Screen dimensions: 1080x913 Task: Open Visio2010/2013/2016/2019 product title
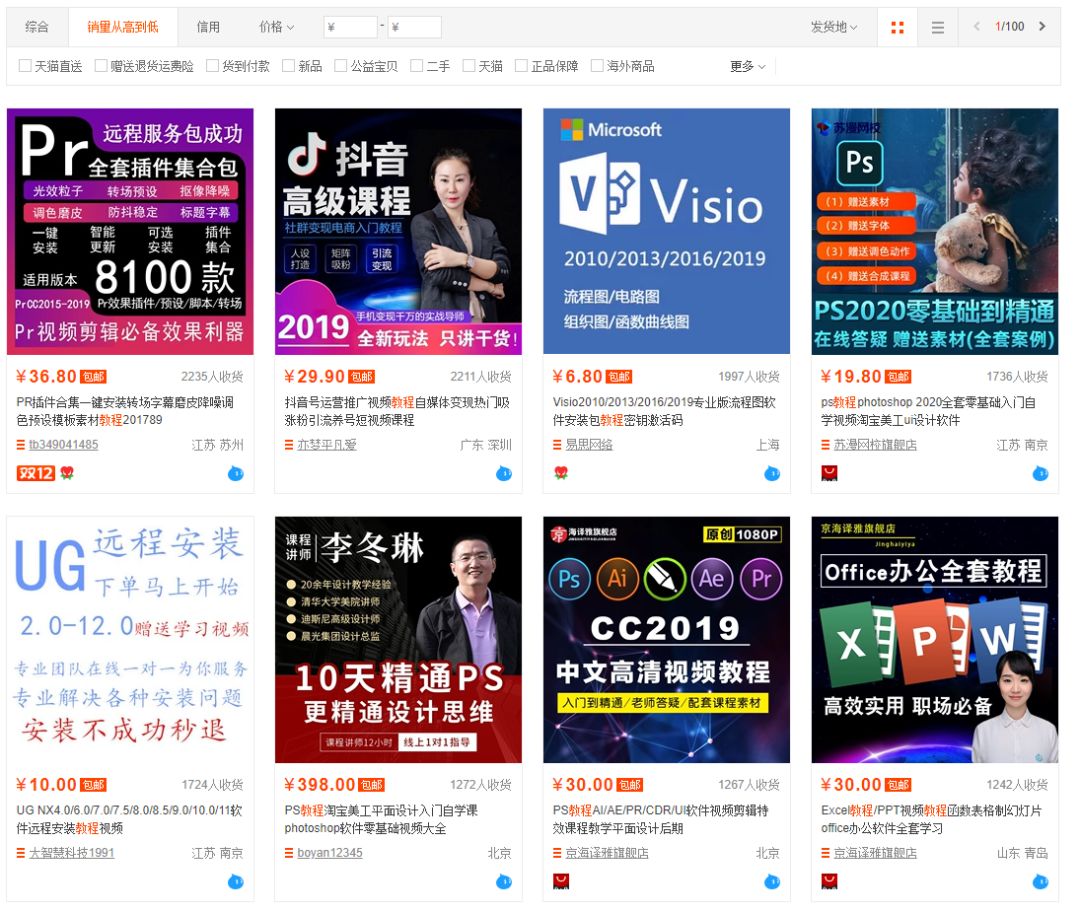pos(664,411)
